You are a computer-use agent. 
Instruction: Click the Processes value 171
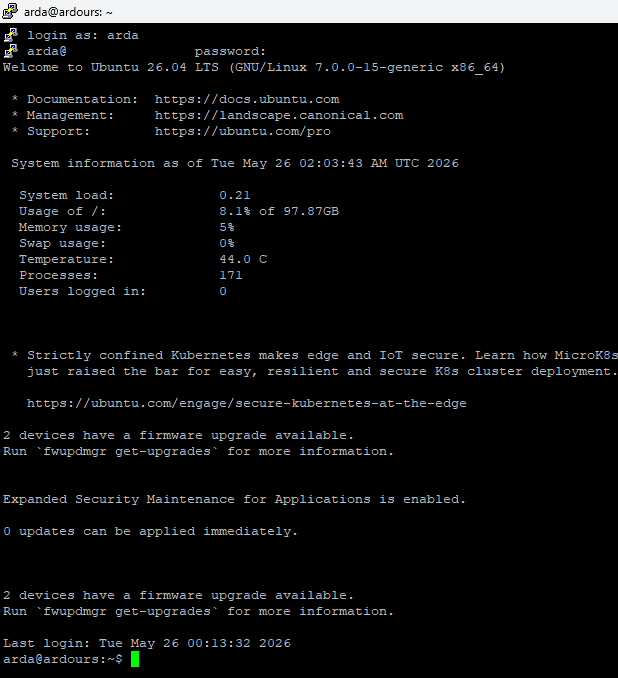pyautogui.click(x=231, y=275)
